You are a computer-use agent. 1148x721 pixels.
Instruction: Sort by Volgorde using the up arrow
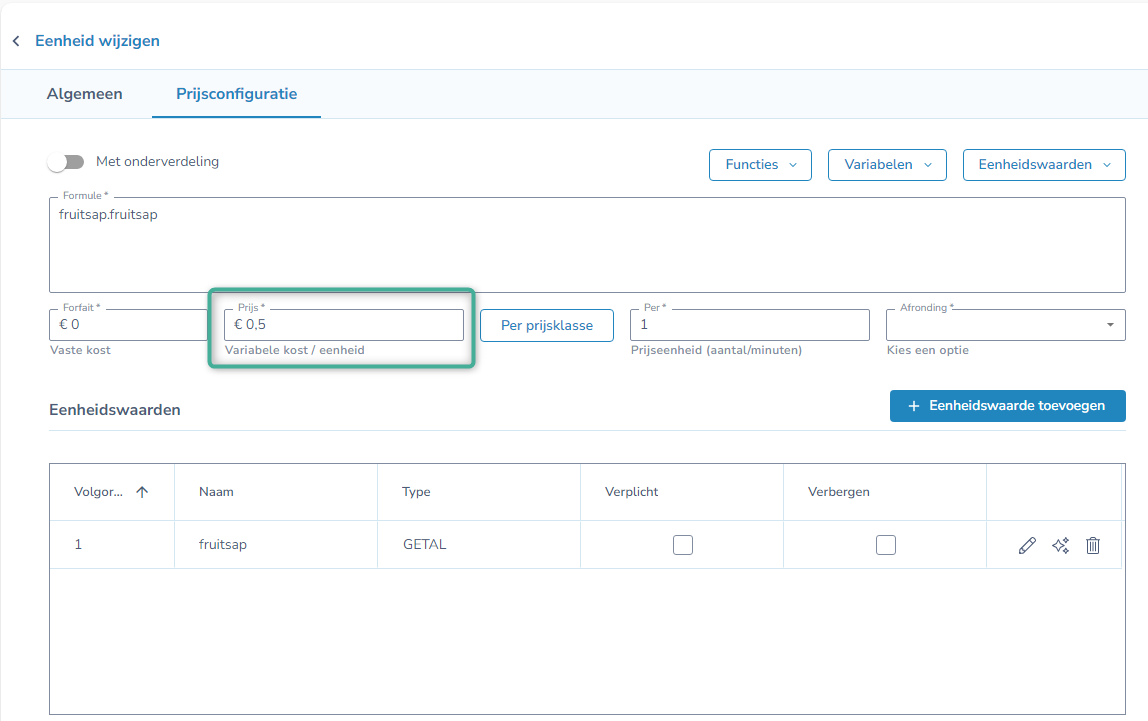[142, 492]
